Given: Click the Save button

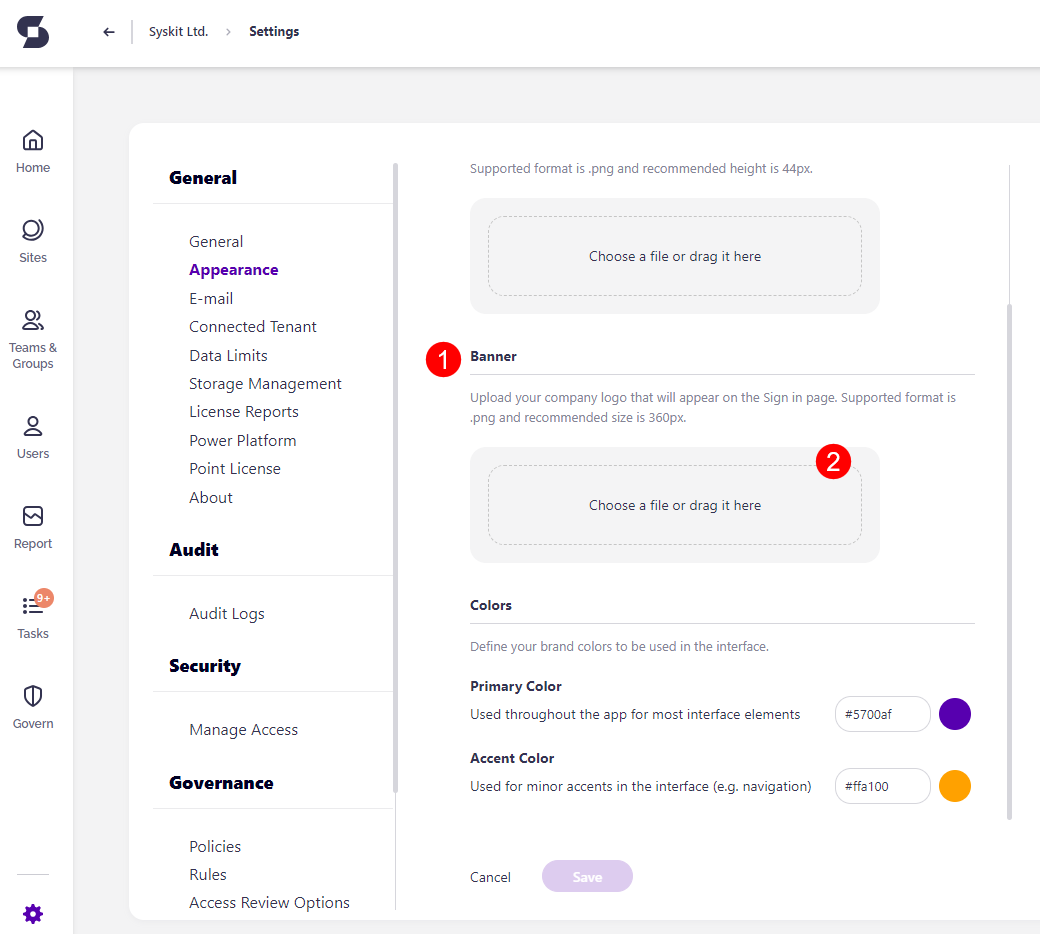Looking at the screenshot, I should pyautogui.click(x=587, y=877).
